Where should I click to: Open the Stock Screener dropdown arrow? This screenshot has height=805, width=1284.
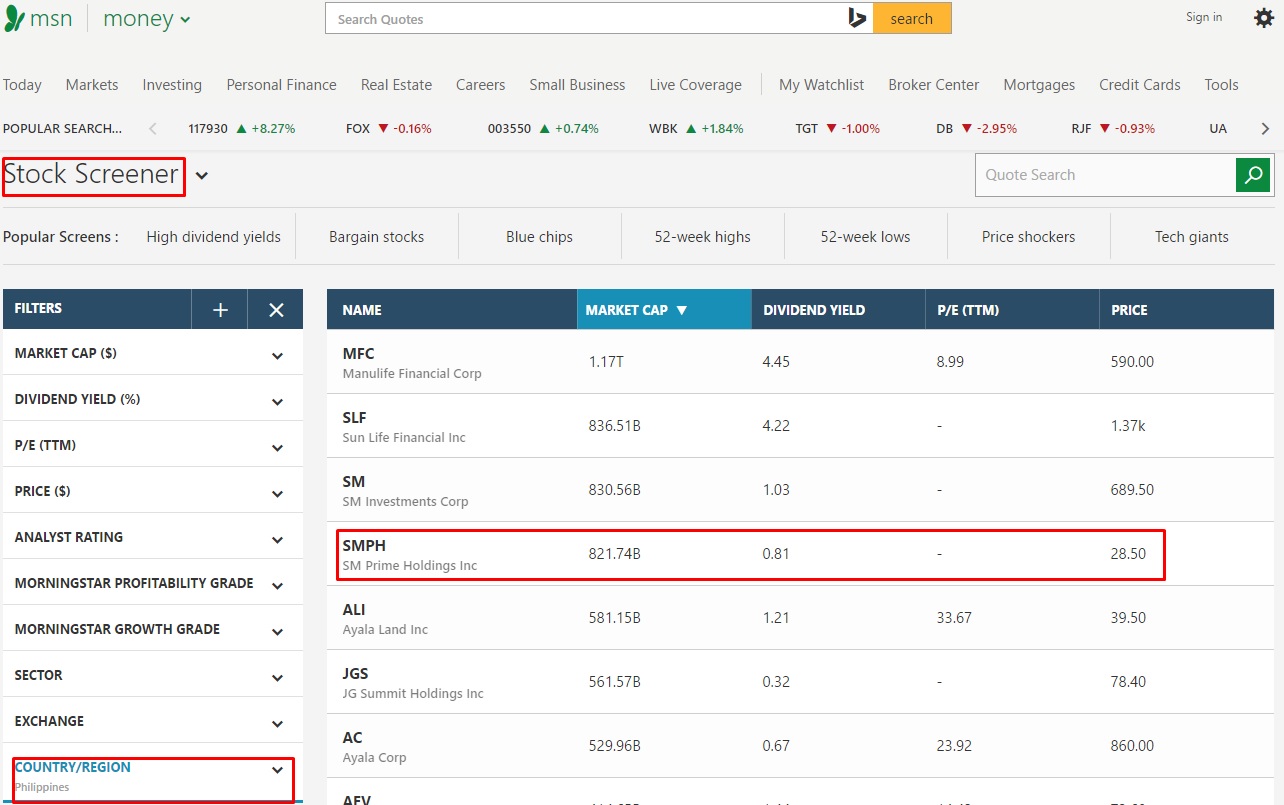coord(202,176)
